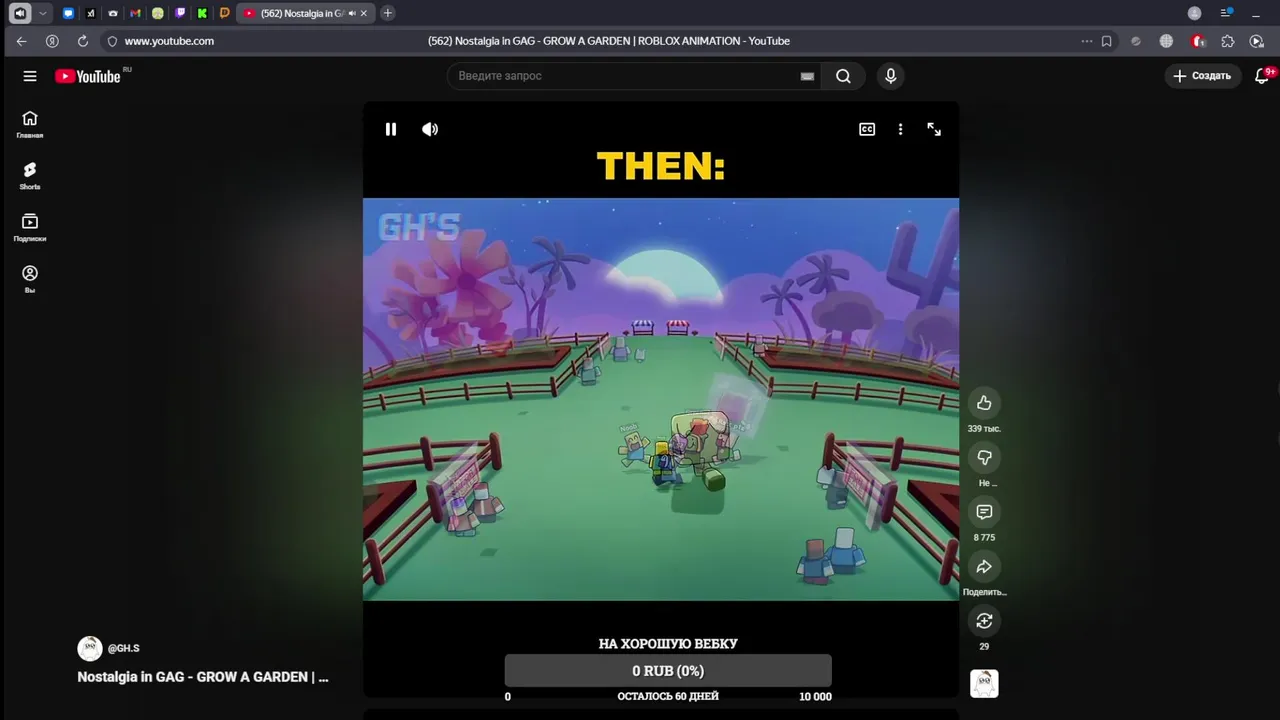The image size is (1280, 720).
Task: Switch to the blue chat pinned tab
Action: 68,13
